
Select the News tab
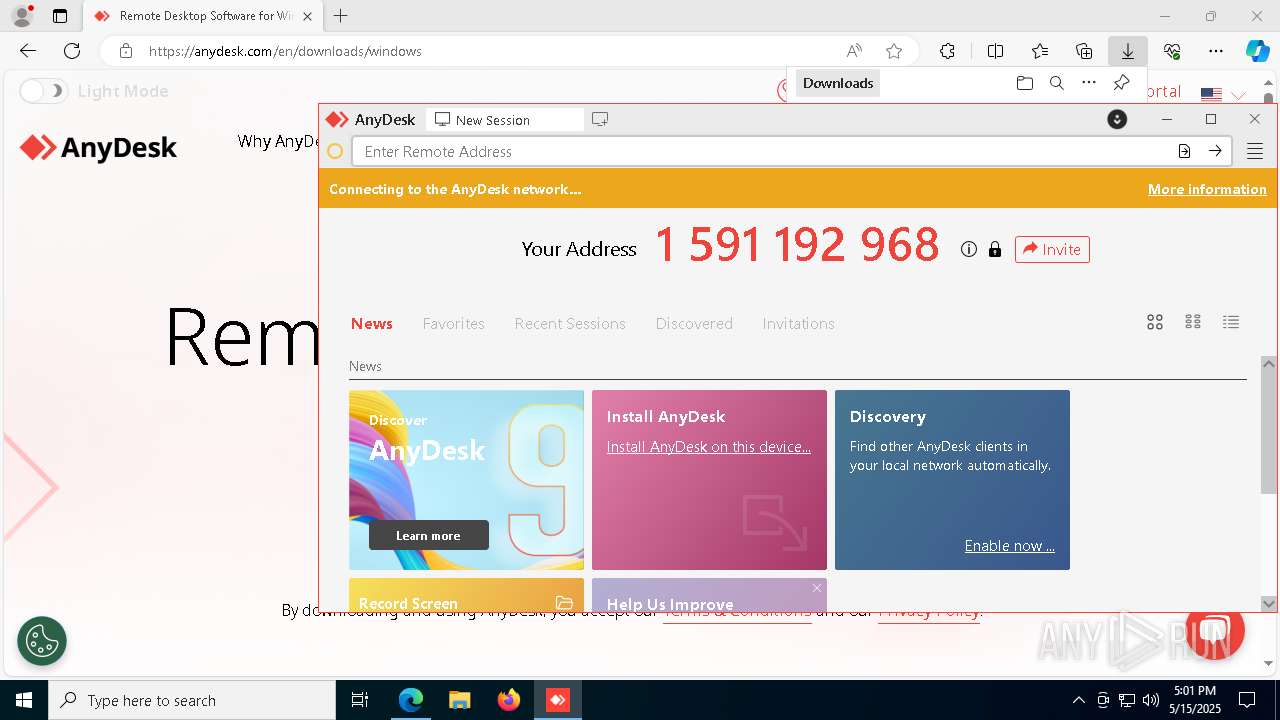point(372,323)
